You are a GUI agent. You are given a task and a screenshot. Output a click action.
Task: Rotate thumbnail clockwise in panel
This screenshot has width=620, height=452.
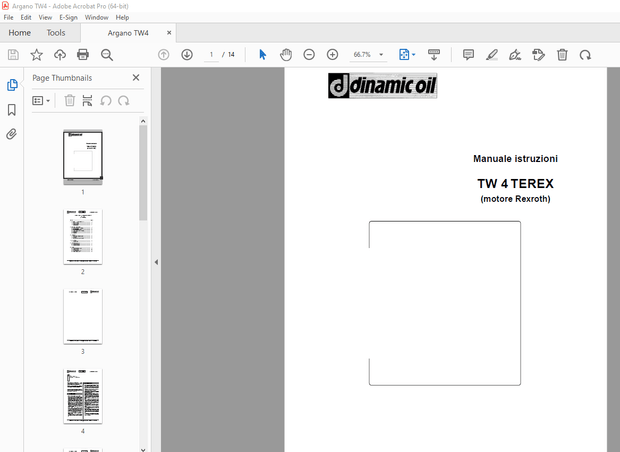pyautogui.click(x=124, y=100)
